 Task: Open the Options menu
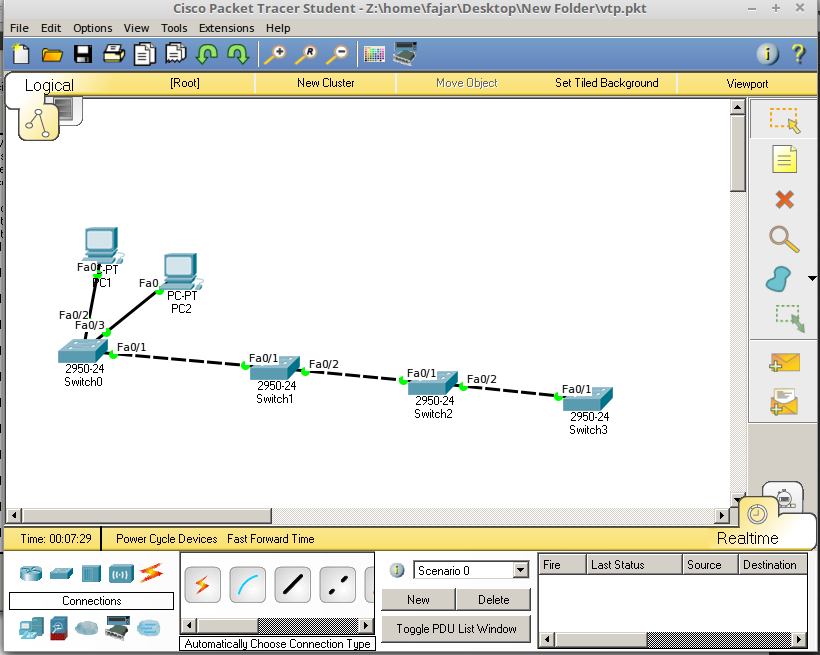tap(92, 28)
